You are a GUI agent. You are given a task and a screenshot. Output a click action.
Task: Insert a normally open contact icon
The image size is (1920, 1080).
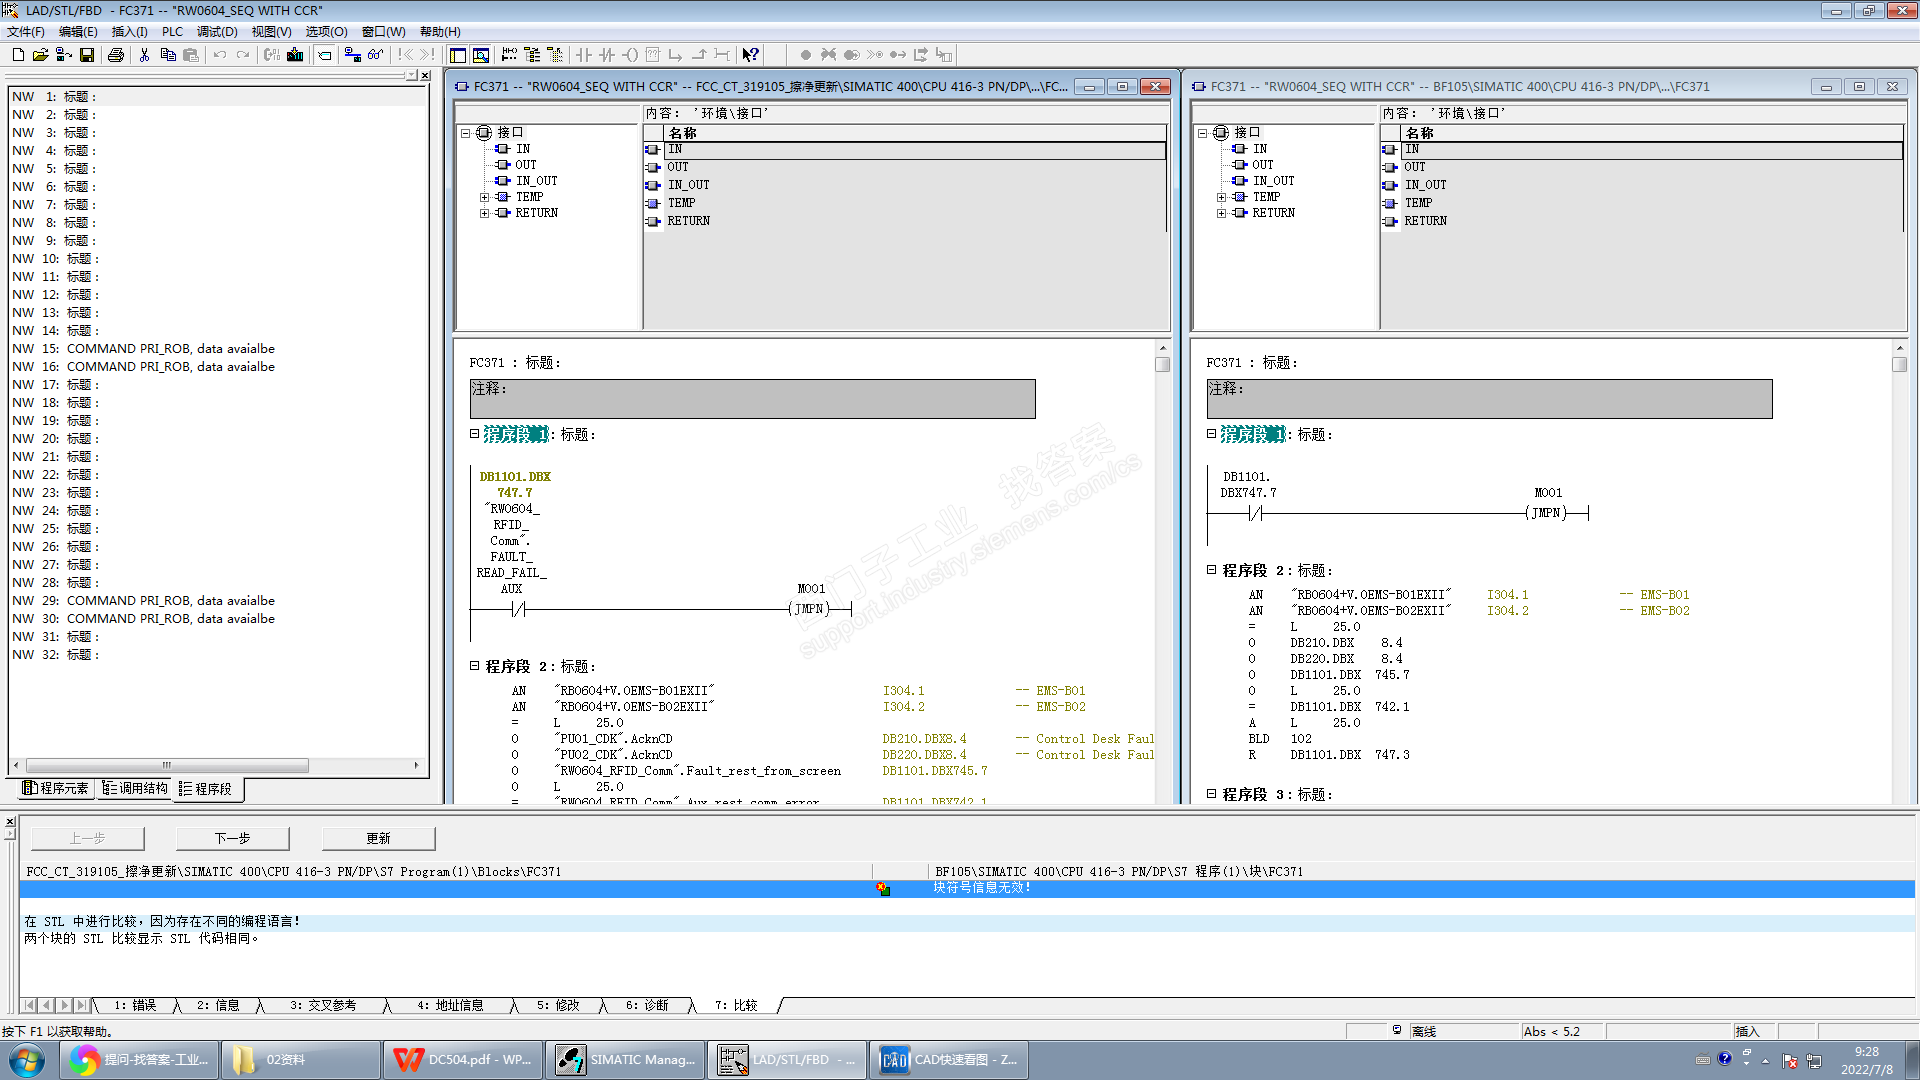coord(584,55)
